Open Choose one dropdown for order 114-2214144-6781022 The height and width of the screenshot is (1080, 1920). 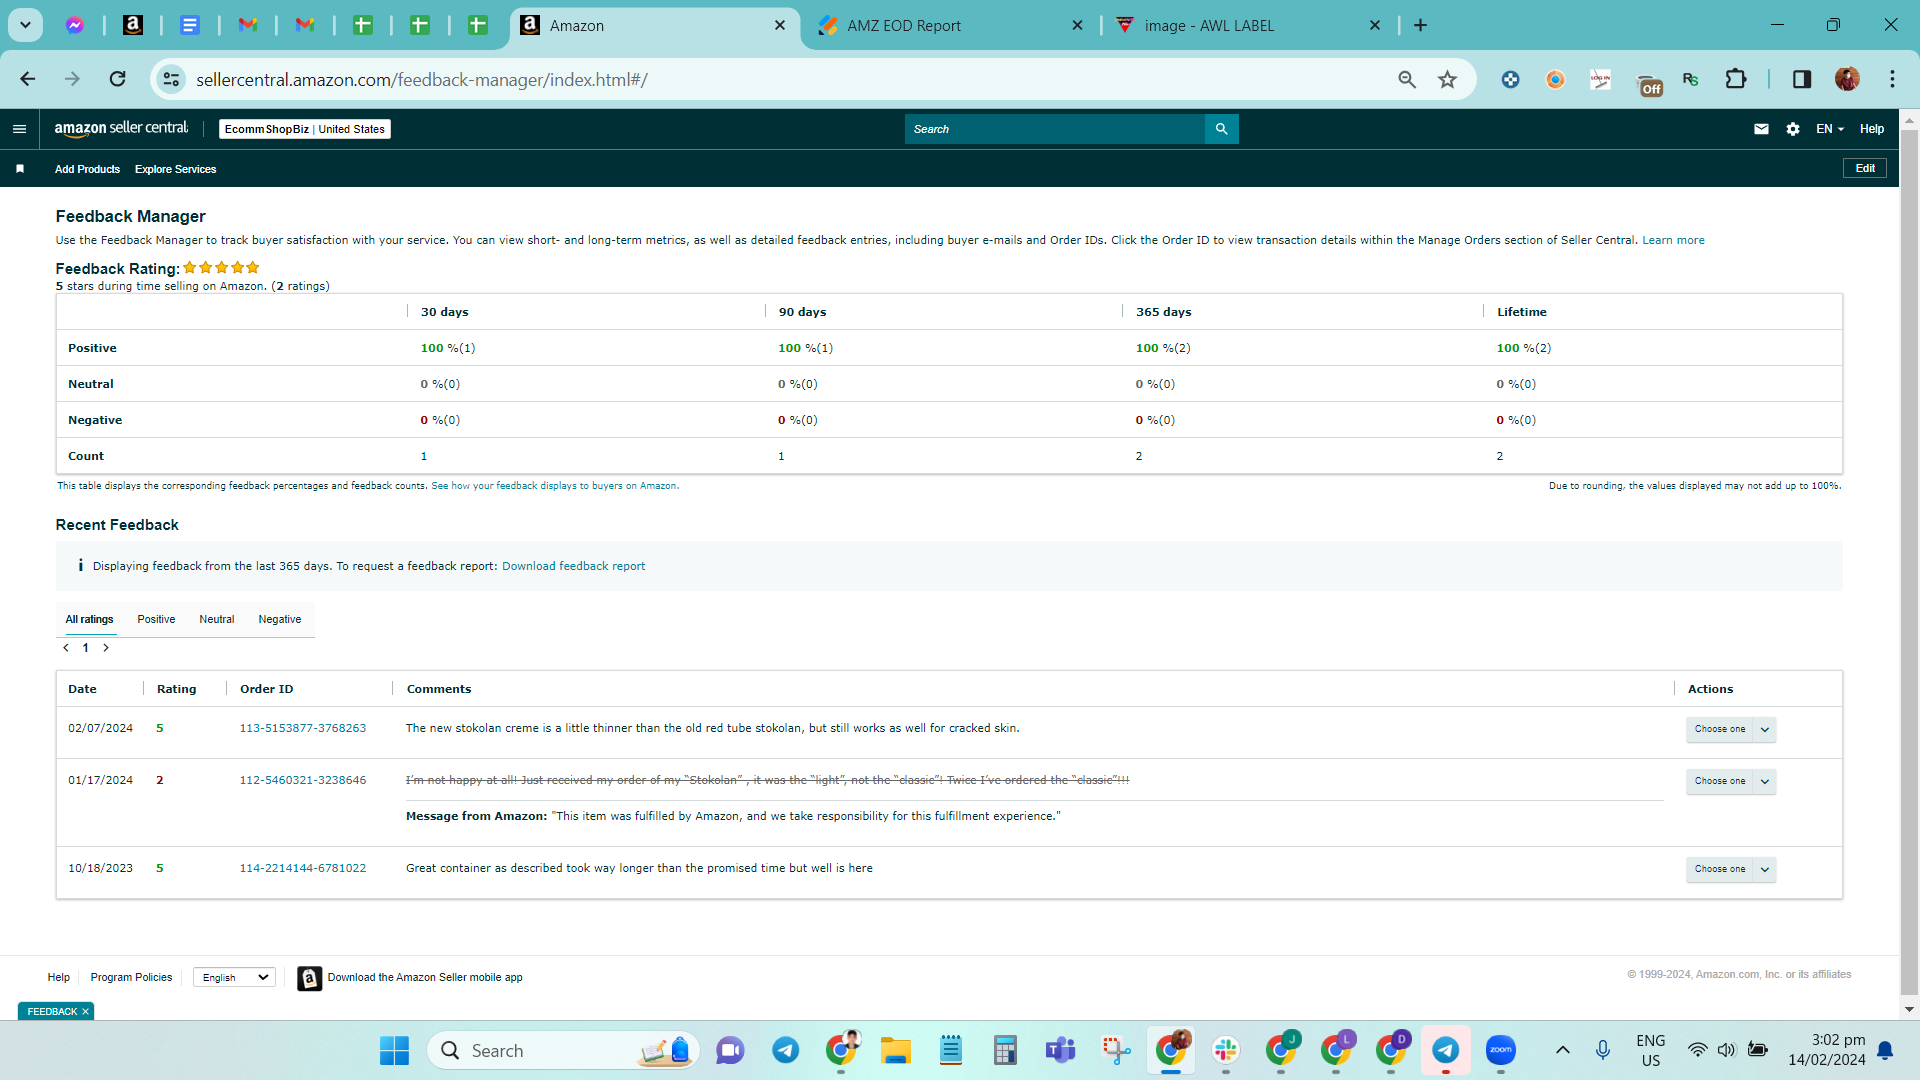1730,869
